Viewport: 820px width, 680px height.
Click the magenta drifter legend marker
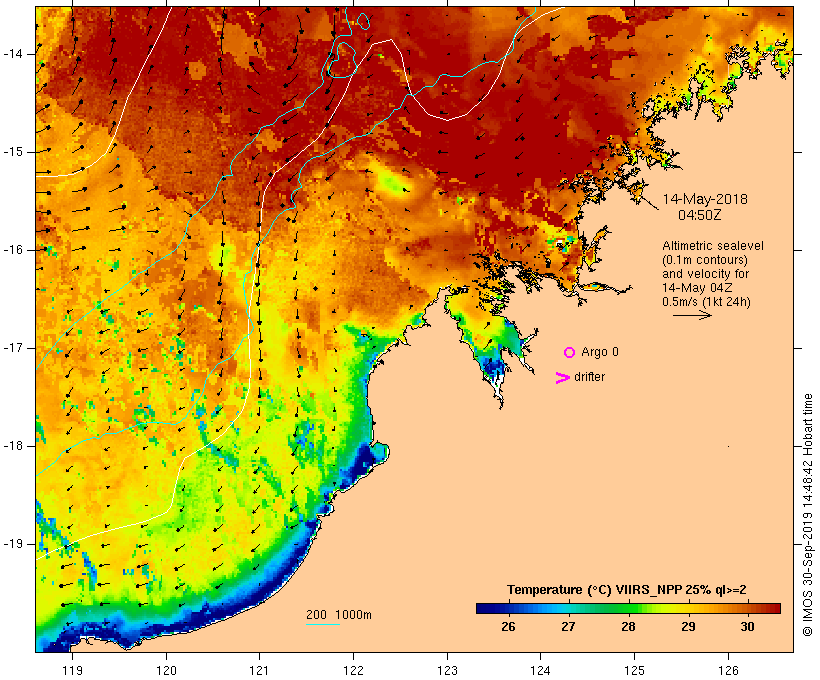[x=562, y=378]
